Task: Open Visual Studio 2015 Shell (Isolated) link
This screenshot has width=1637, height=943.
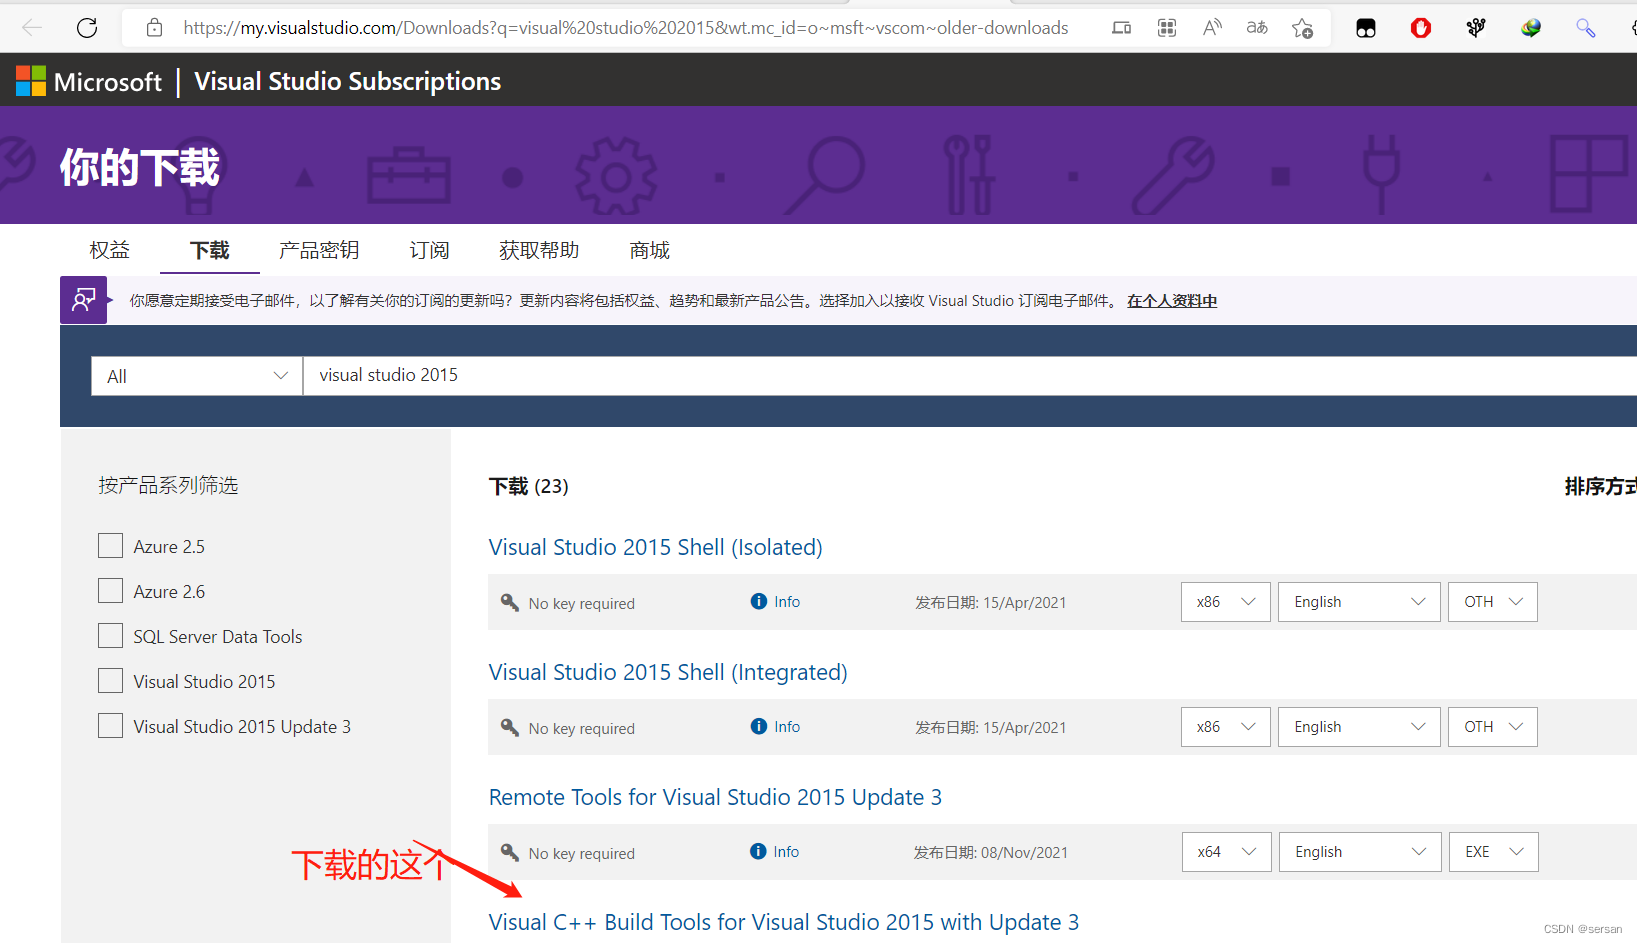Action: coord(656,547)
